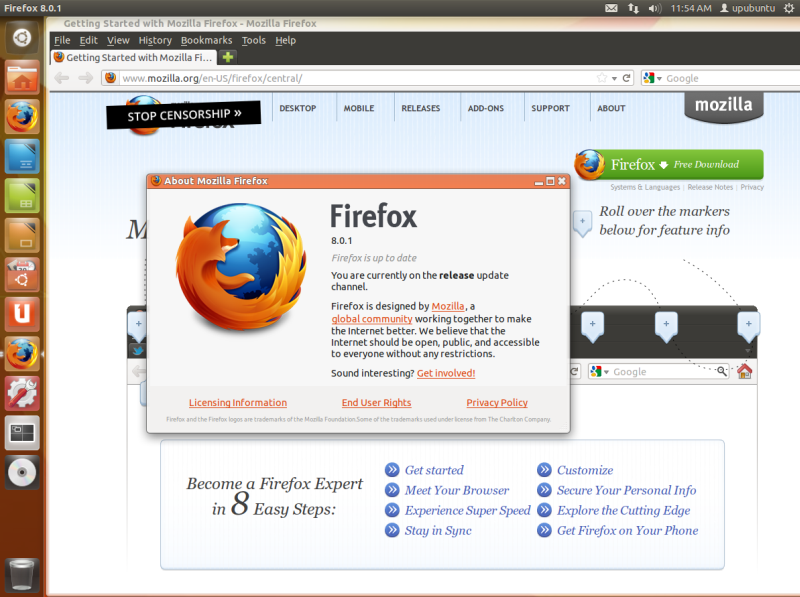
Task: Click the Twitter bird icon in the page illustration
Action: tap(138, 351)
